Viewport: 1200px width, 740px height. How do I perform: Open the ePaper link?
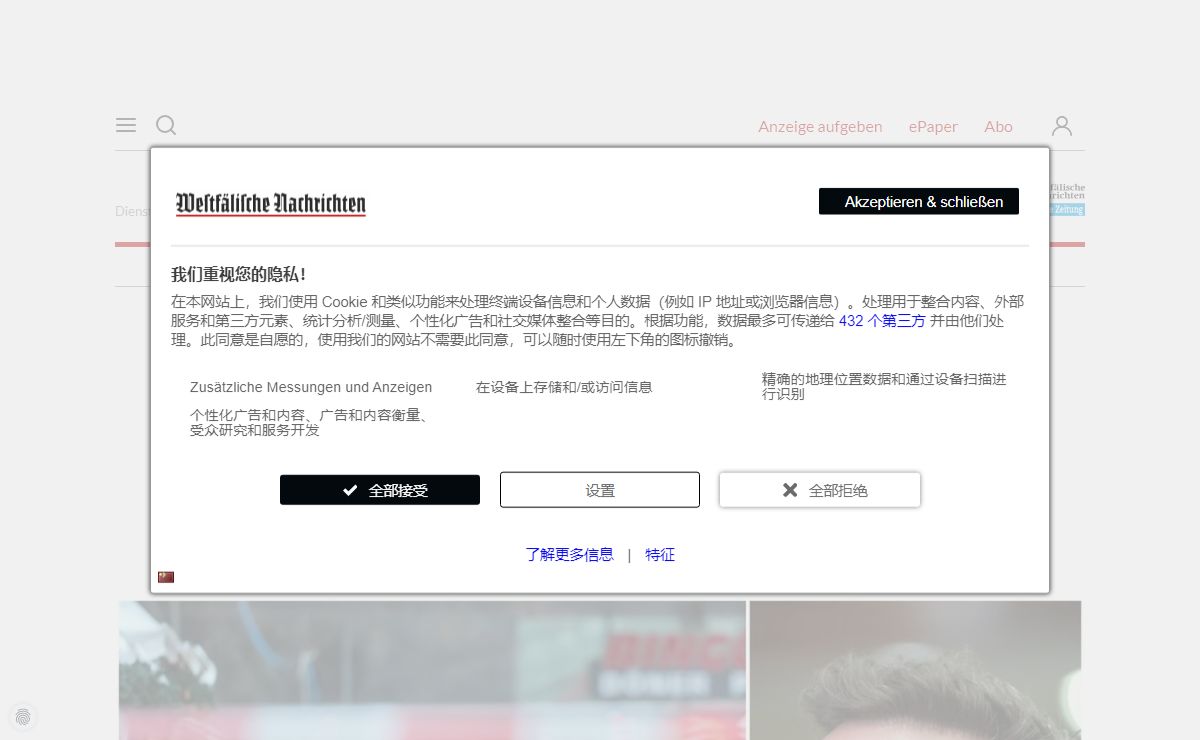pos(933,126)
